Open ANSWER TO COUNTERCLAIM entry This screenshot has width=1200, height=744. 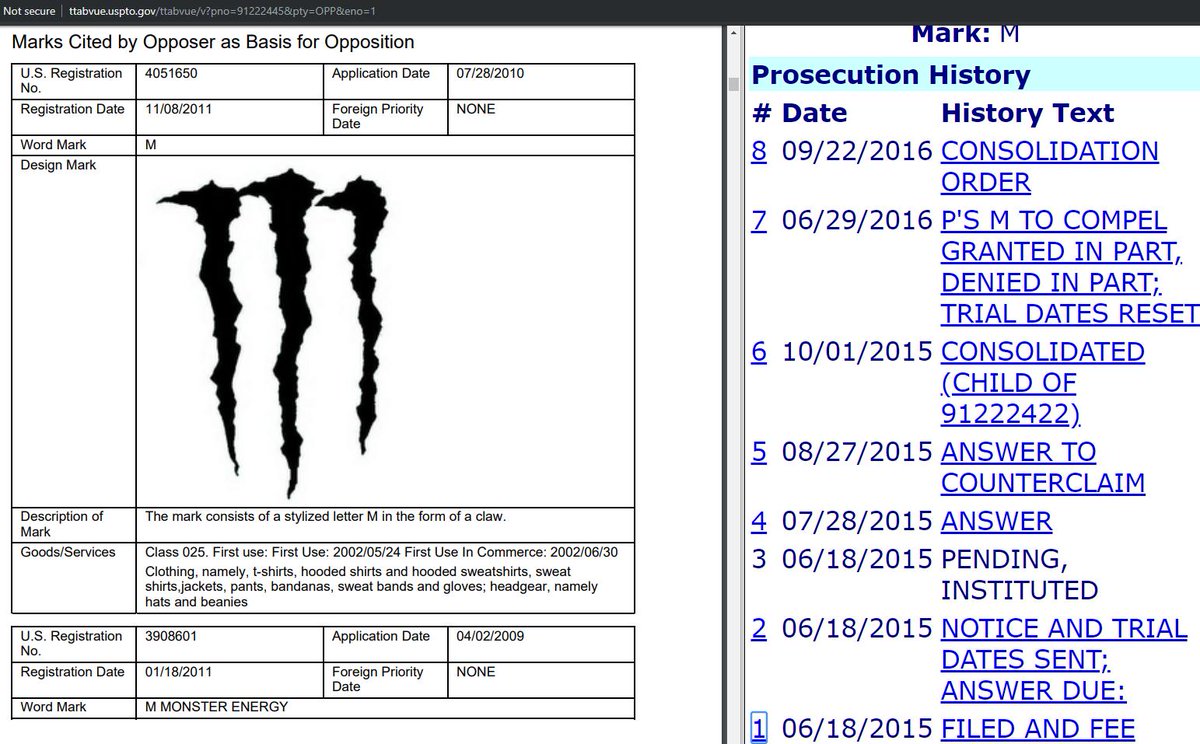pyautogui.click(x=1043, y=467)
